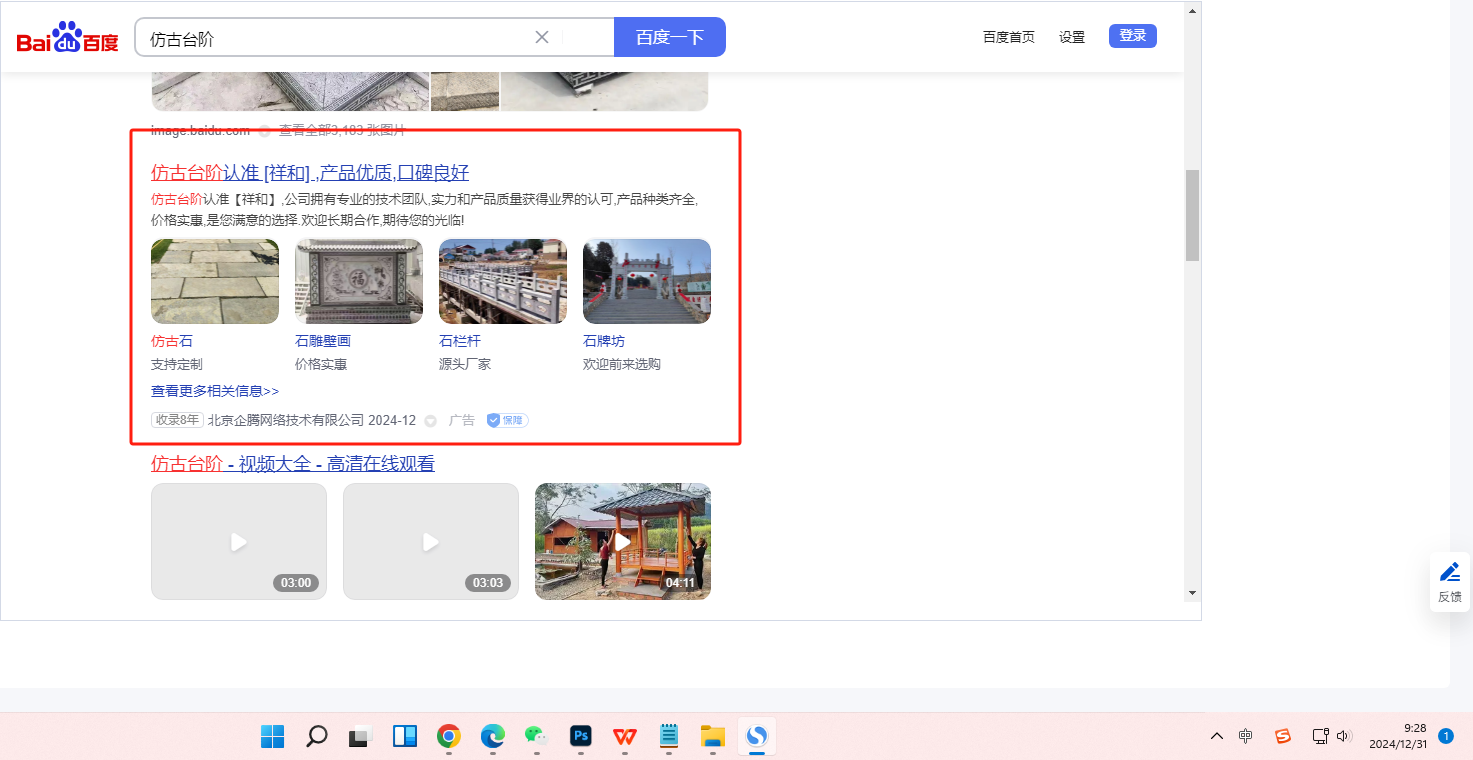Click the Baidu logo

tap(67, 38)
